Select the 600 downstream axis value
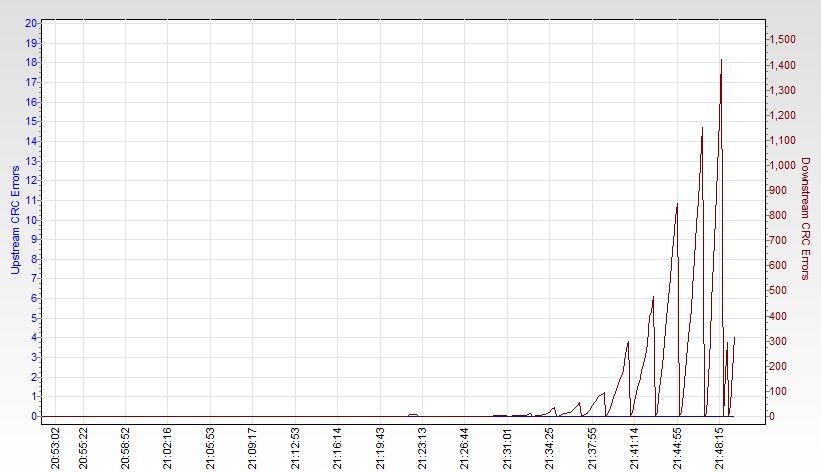821x472 pixels. point(778,266)
